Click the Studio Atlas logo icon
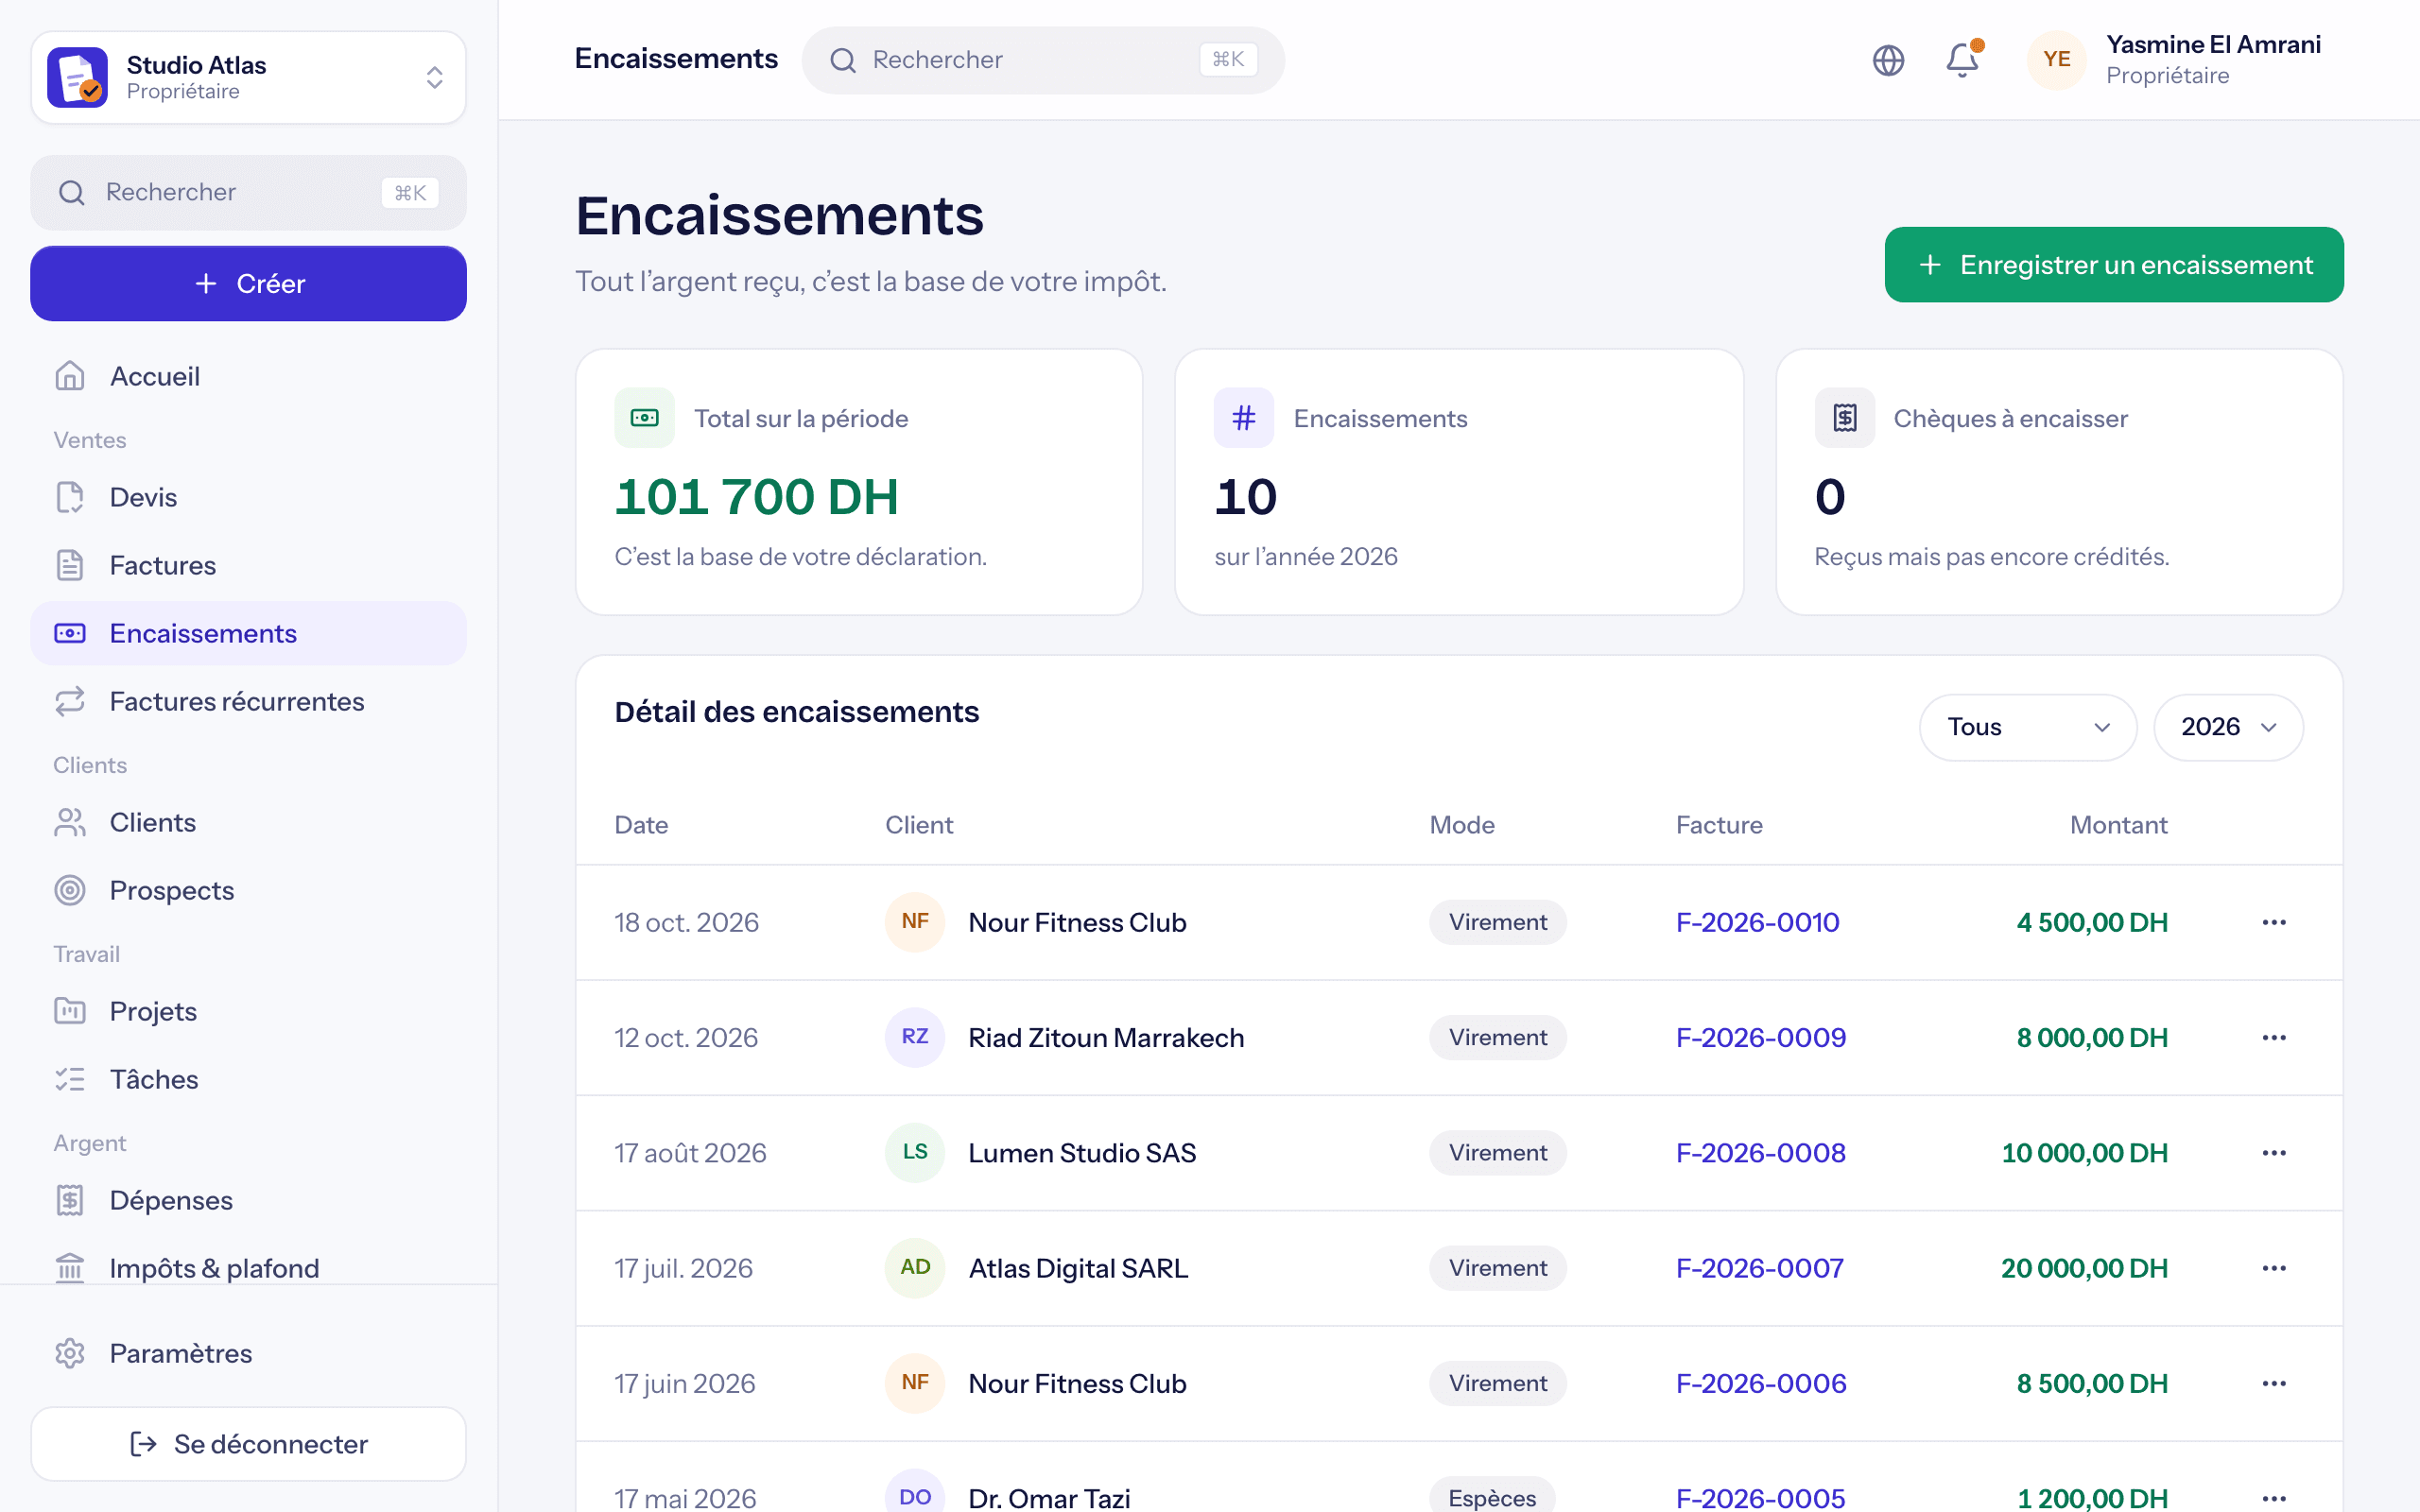 78,77
